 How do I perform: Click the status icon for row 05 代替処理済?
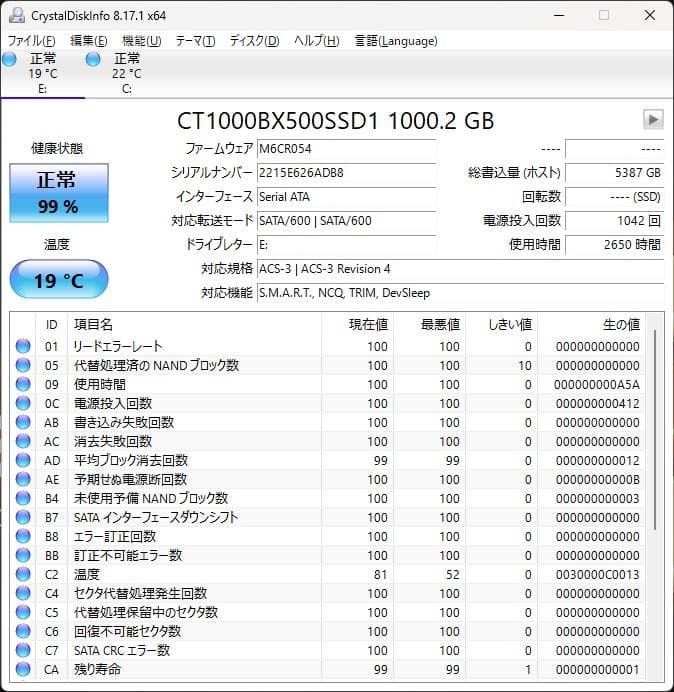pos(23,365)
